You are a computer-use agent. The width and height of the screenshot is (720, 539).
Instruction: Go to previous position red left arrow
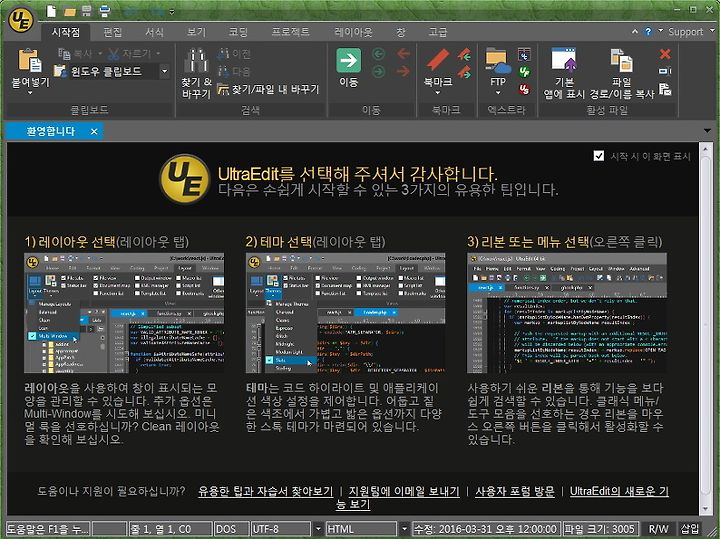pyautogui.click(x=403, y=54)
